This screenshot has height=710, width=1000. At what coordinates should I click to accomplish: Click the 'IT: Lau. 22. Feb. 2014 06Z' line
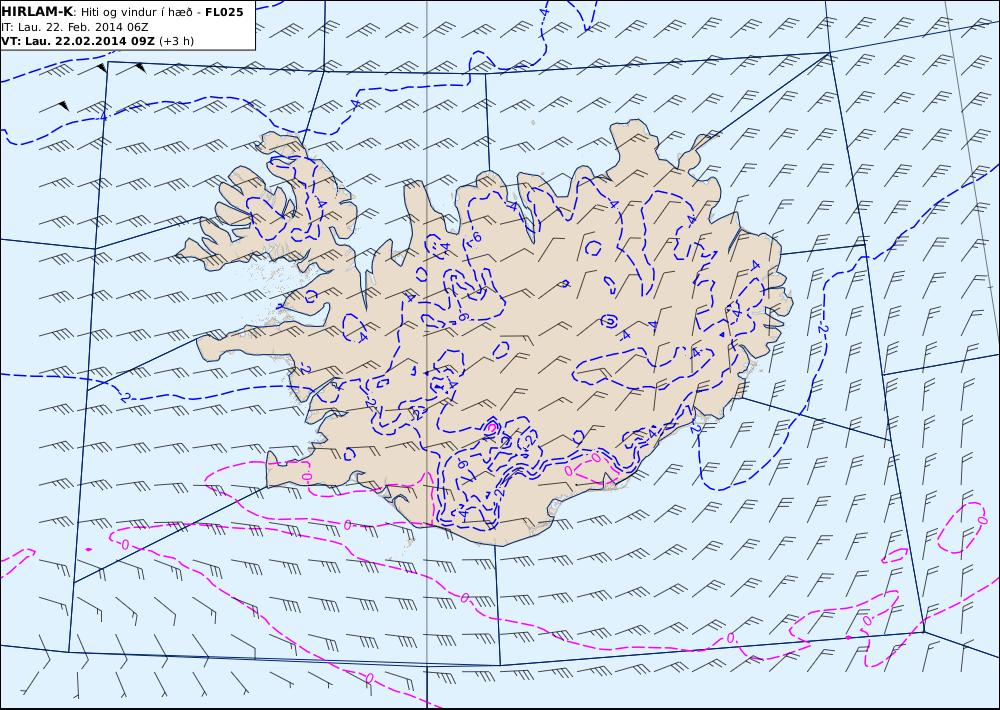pos(75,27)
